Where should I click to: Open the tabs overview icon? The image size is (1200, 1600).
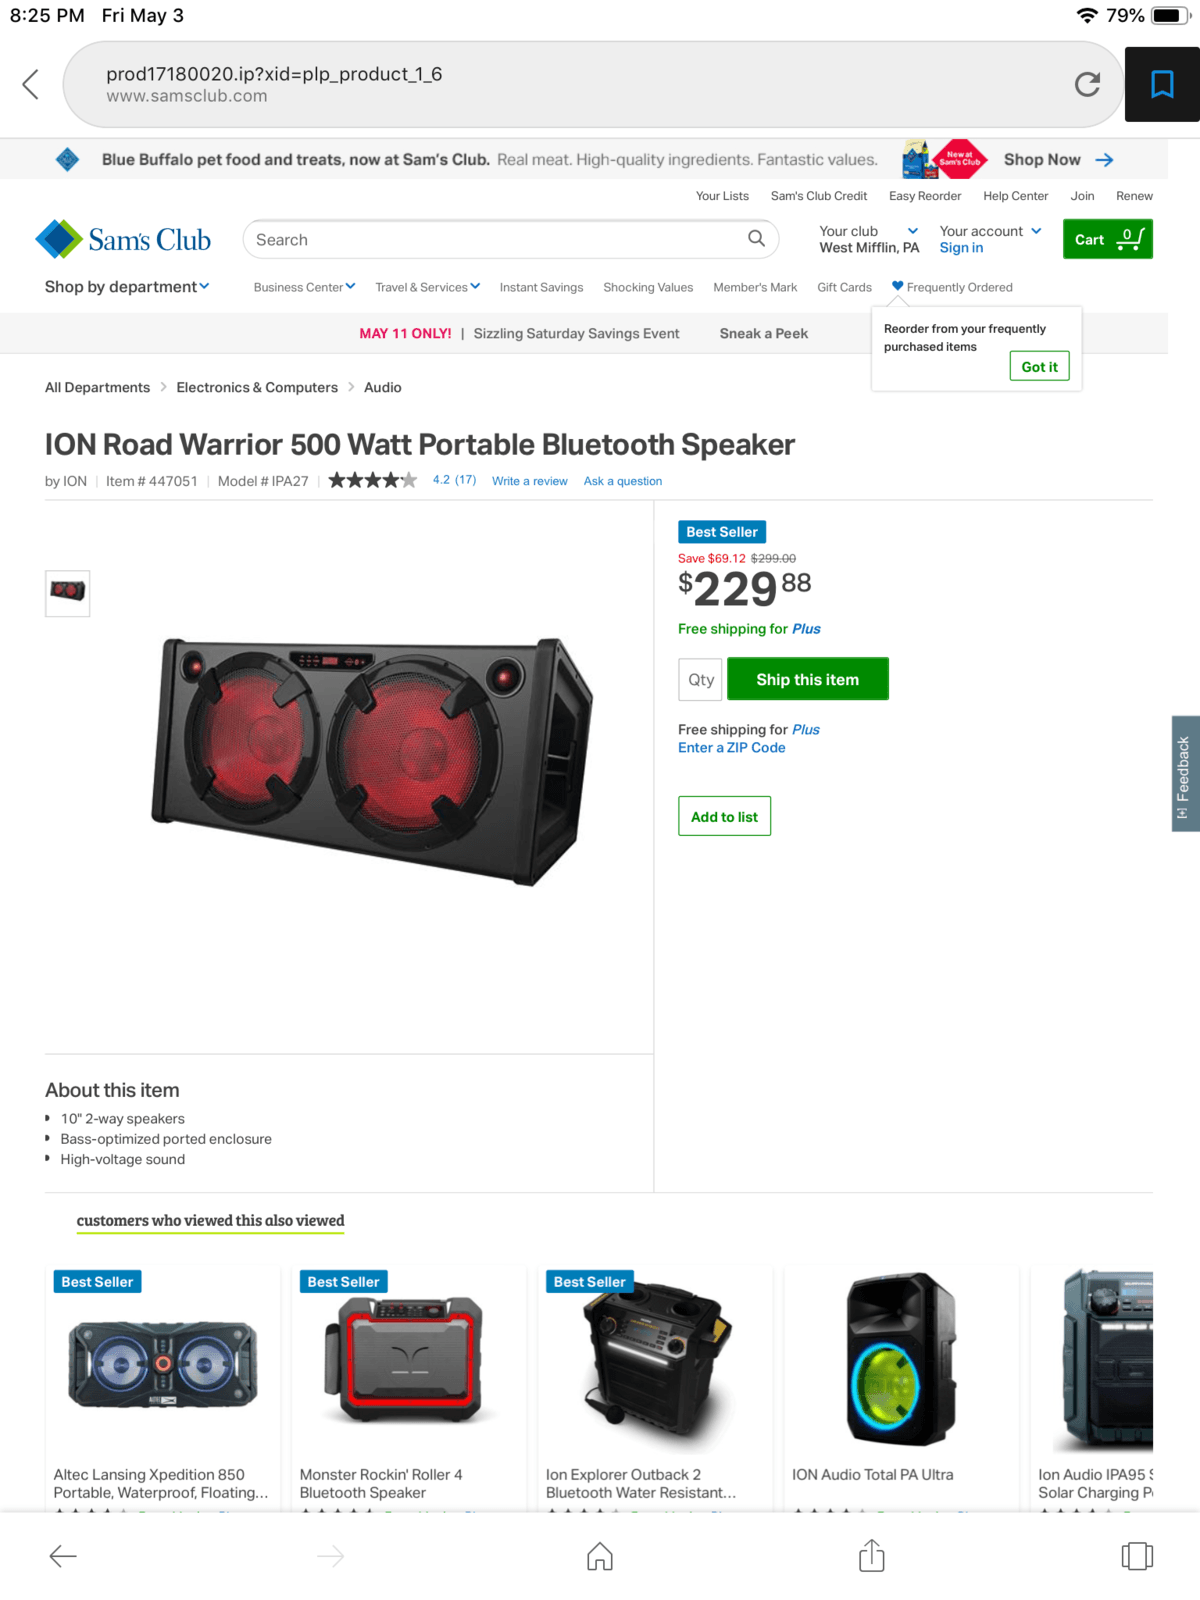[x=1137, y=1556]
